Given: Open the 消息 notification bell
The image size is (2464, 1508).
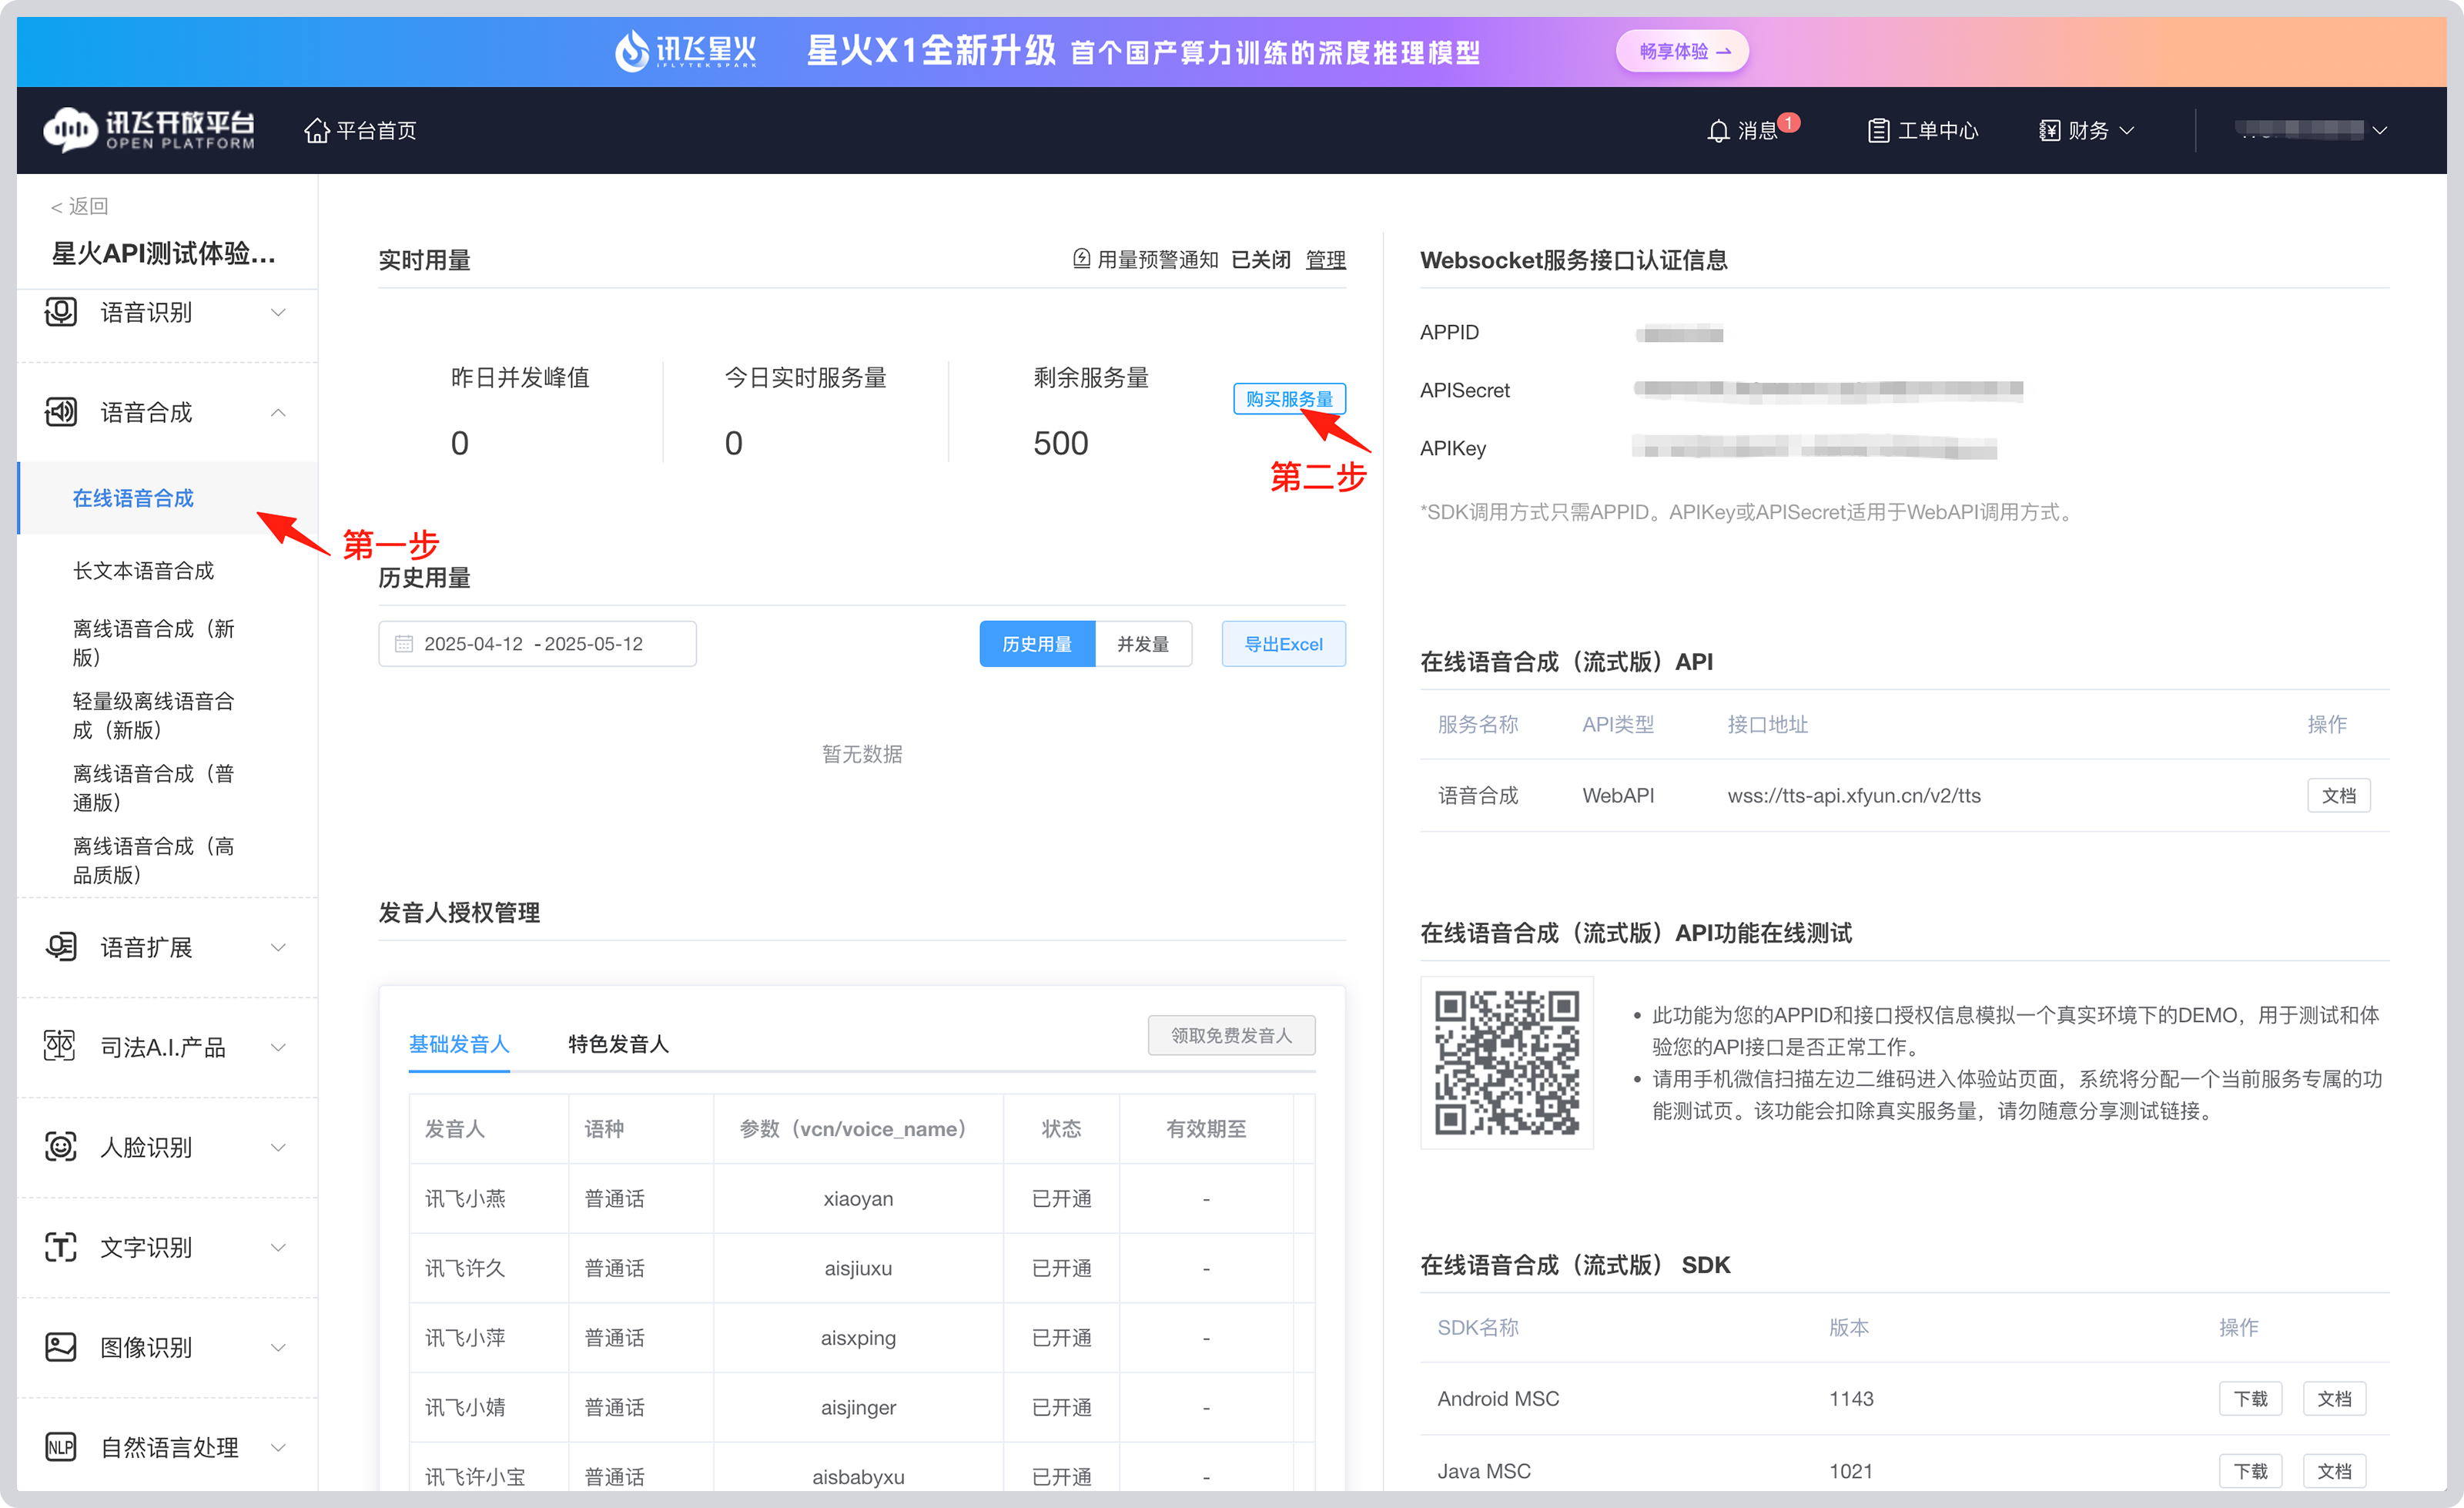Looking at the screenshot, I should click(x=1718, y=129).
